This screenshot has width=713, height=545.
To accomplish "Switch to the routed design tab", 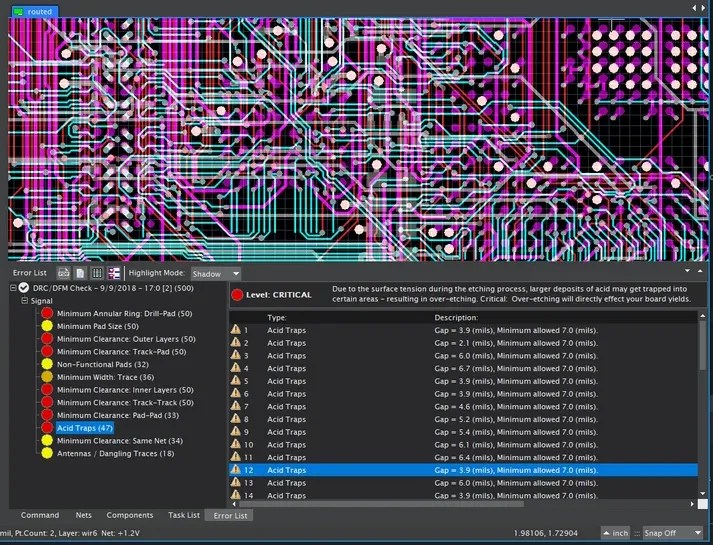I will coord(35,12).
